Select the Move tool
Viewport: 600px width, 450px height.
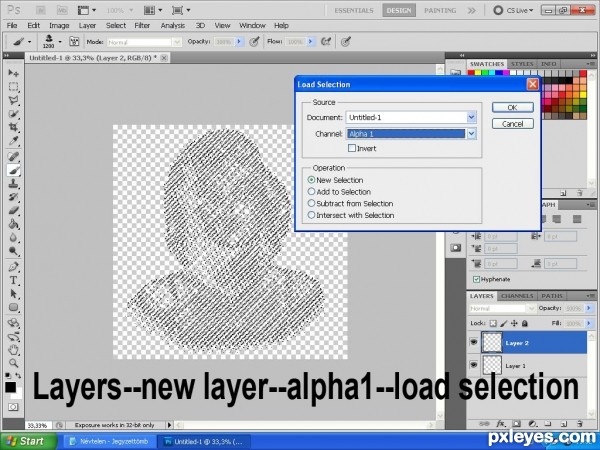point(13,73)
